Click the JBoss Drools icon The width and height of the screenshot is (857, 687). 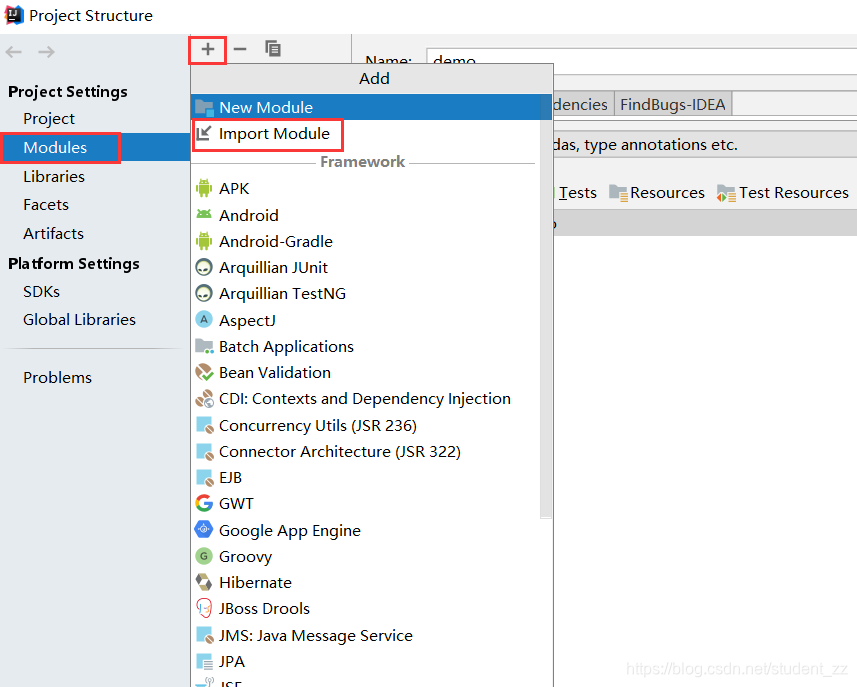[204, 608]
